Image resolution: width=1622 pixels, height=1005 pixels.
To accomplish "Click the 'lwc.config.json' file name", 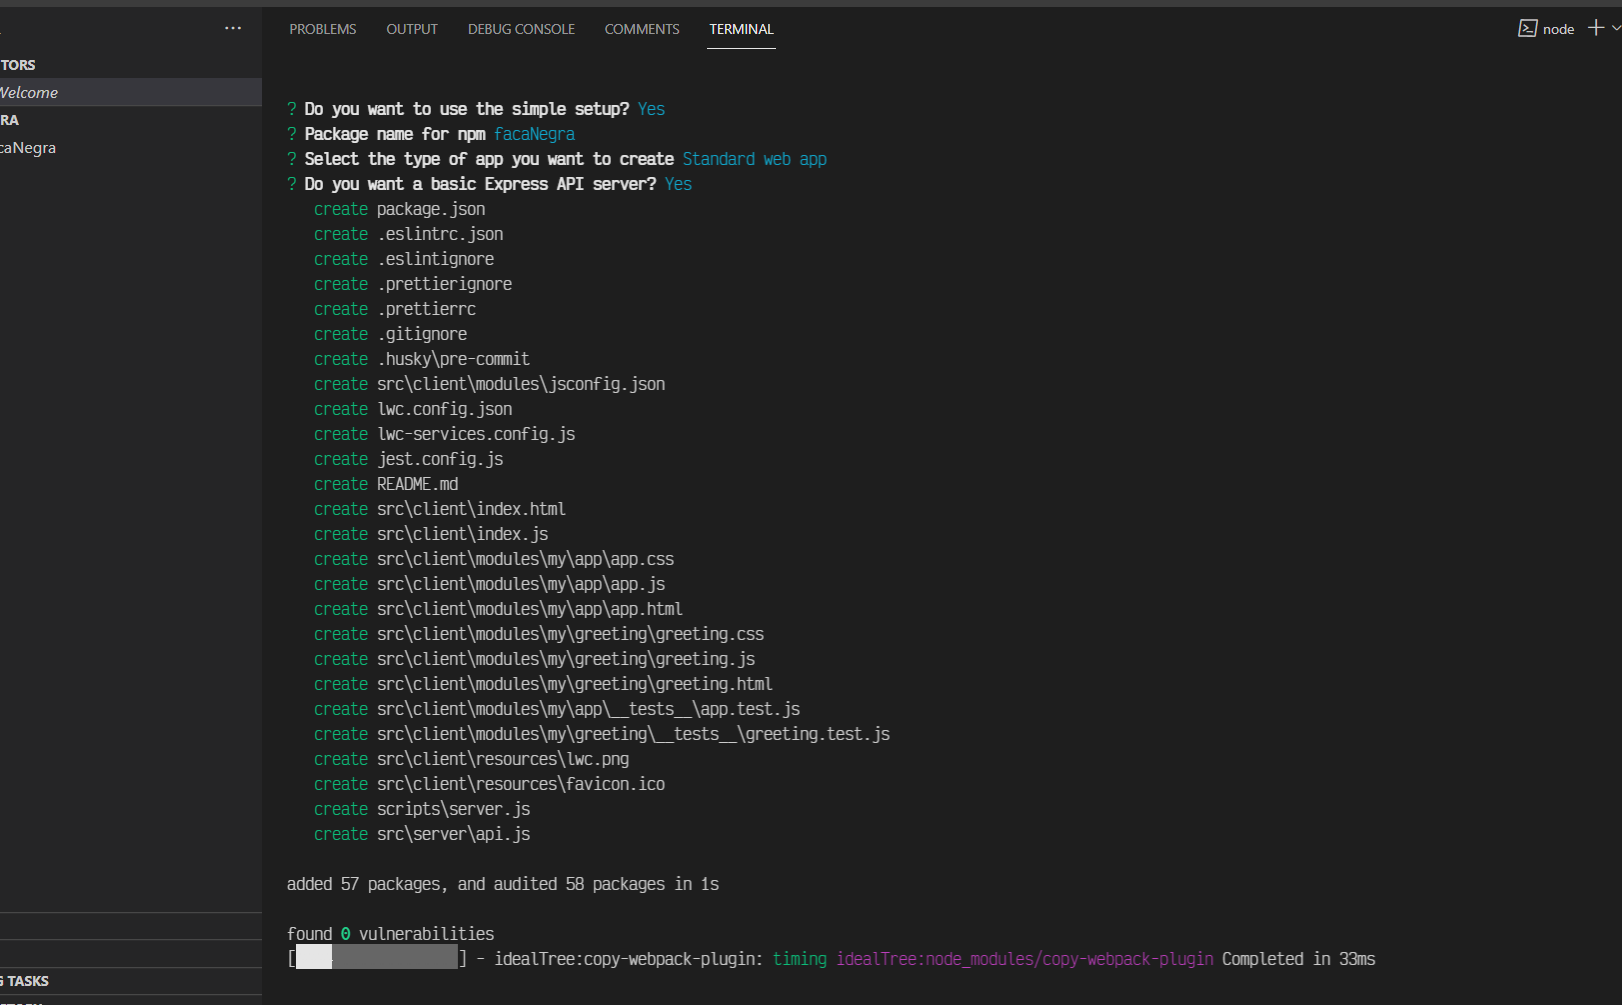I will (x=444, y=409).
